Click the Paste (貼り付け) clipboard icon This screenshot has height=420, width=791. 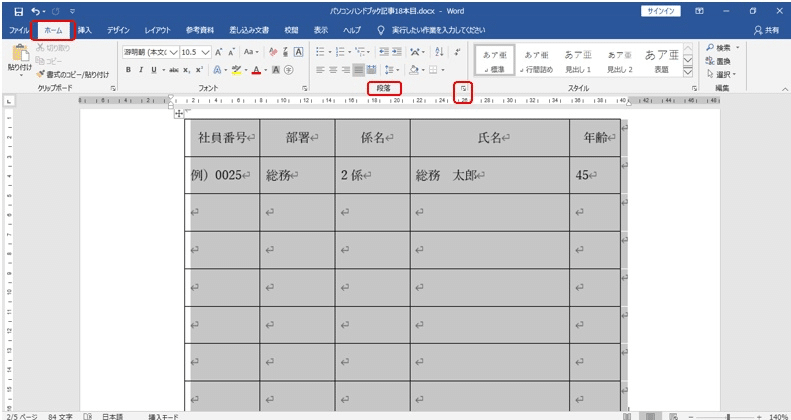click(20, 53)
